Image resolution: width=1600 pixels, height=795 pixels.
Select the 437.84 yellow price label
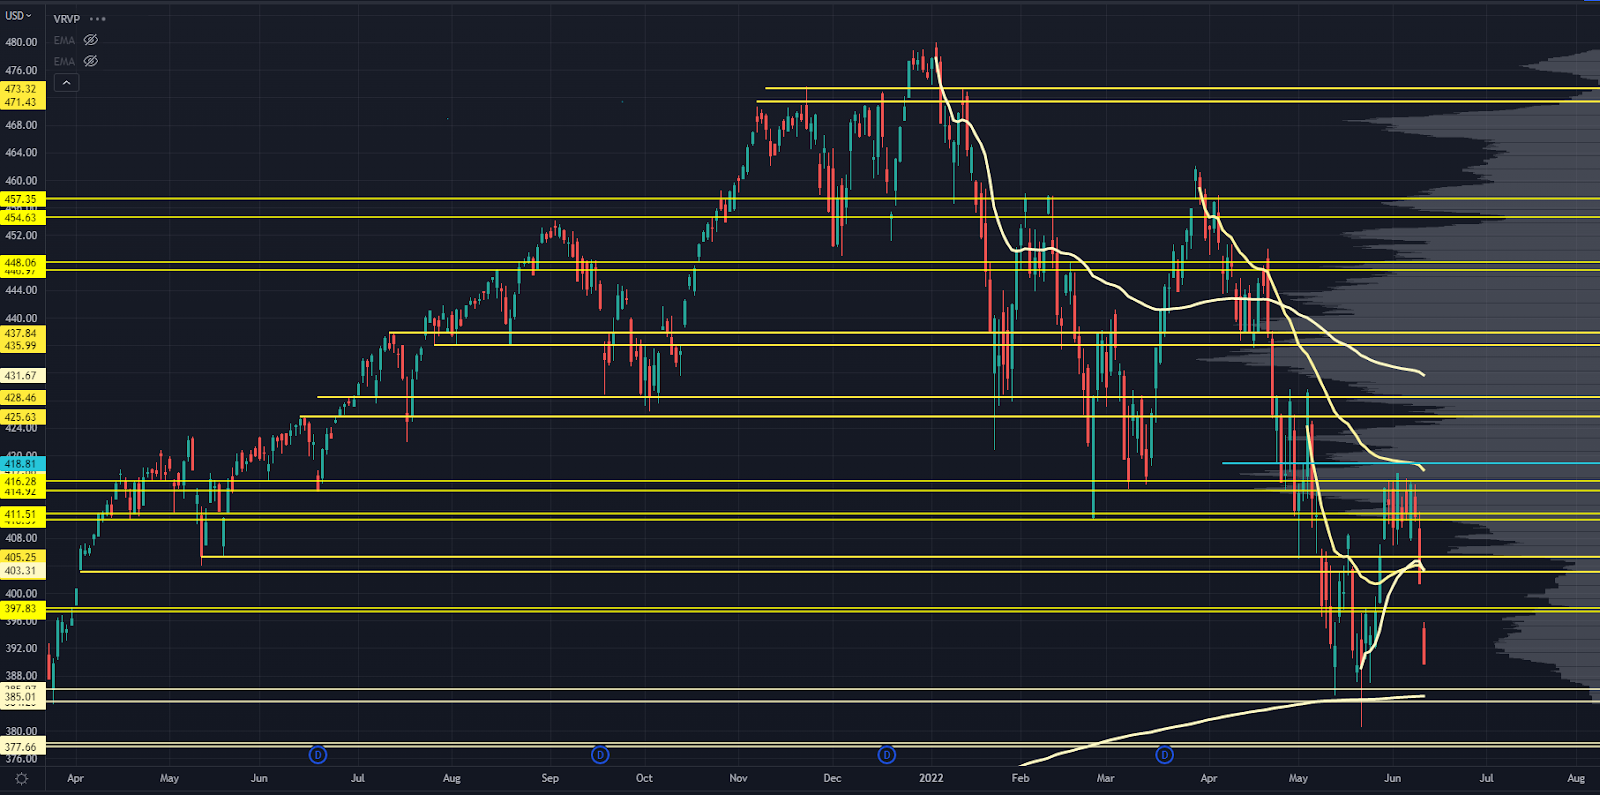click(x=21, y=333)
